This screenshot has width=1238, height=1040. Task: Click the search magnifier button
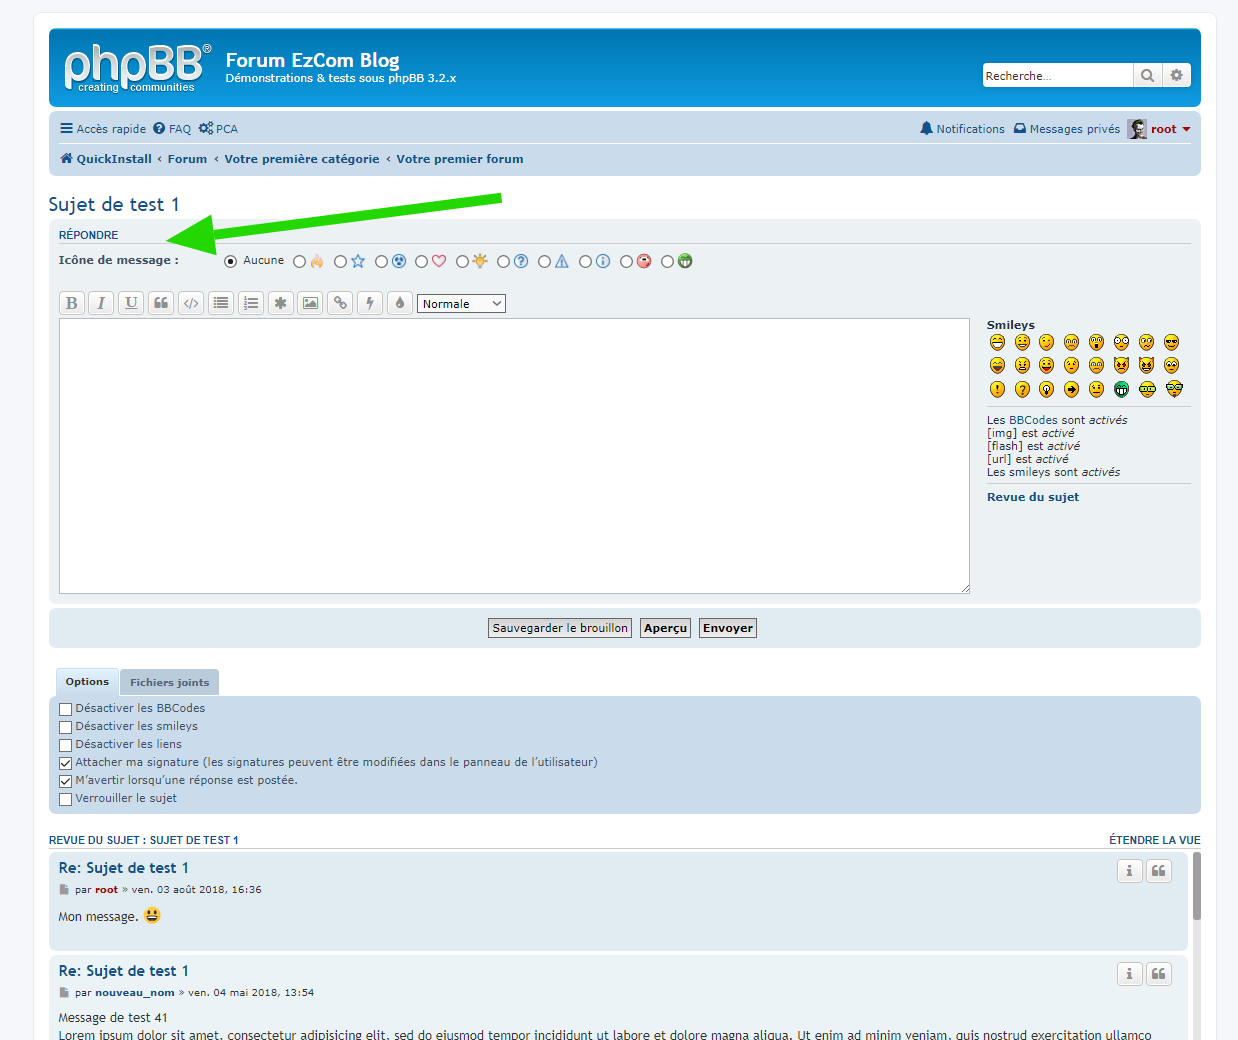(x=1147, y=76)
